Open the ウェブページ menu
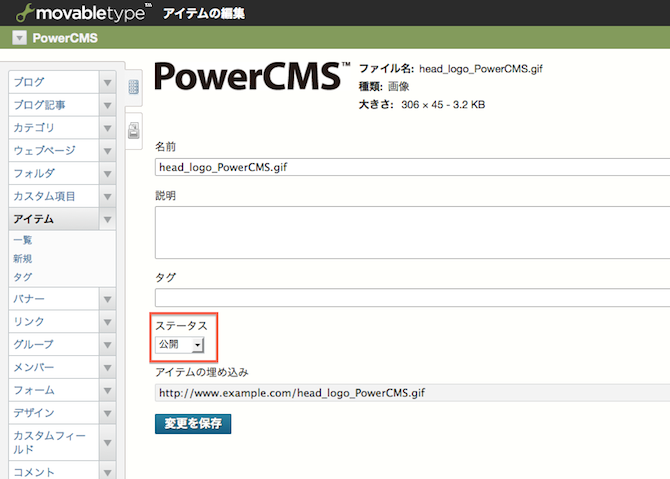670x479 pixels. 54,150
